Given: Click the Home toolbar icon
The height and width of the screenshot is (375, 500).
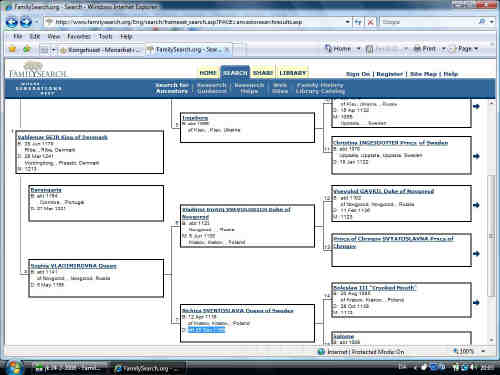Looking at the screenshot, I should click(x=338, y=49).
